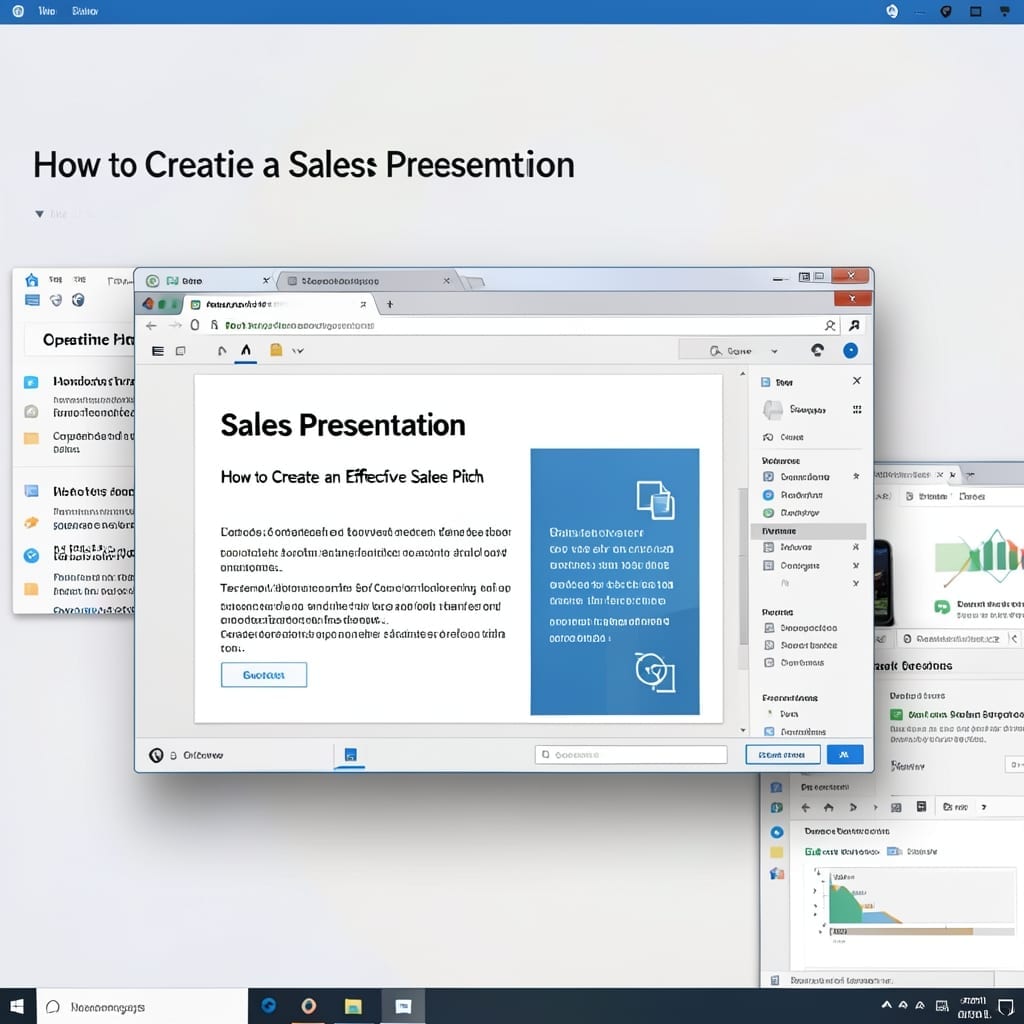Click the address bar URL text
Screen dimensions: 1024x1024
click(300, 325)
